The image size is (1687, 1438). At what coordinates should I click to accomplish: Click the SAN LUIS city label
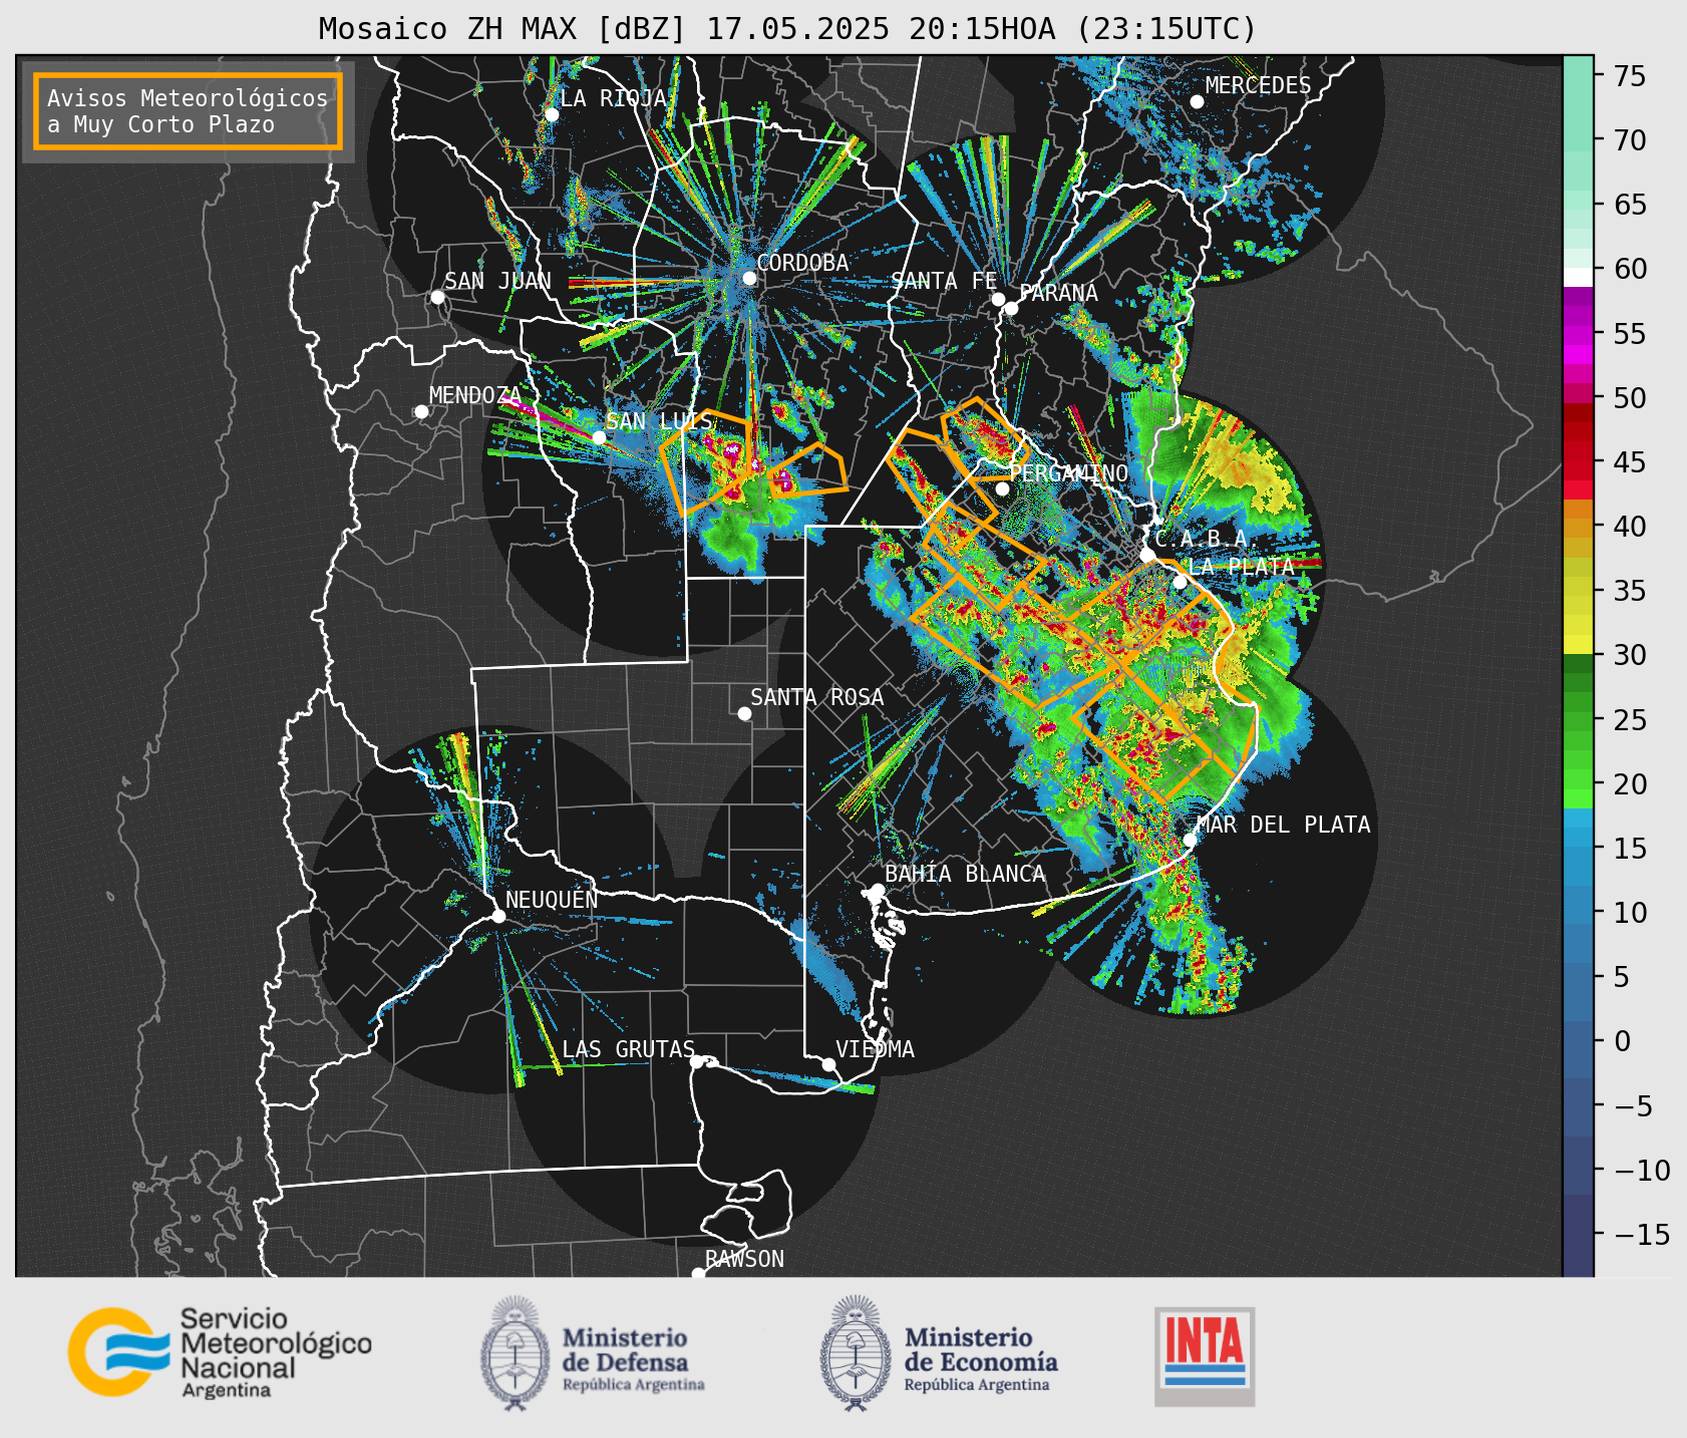pos(659,421)
